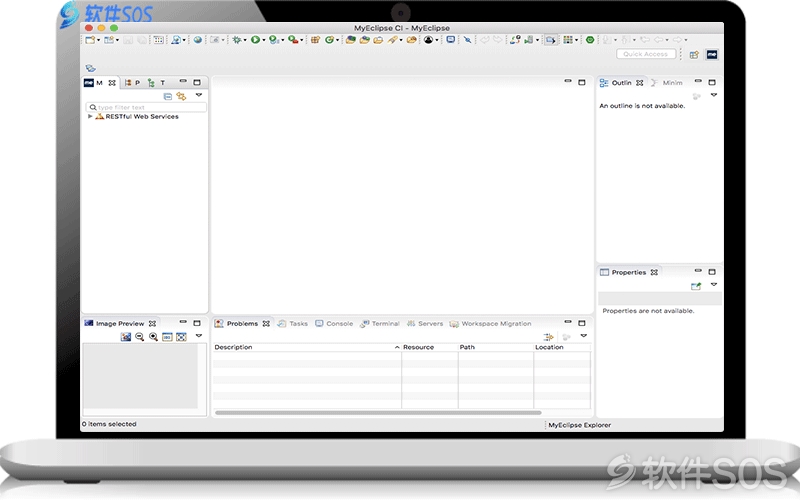This screenshot has width=800, height=500.
Task: Click the New wizard toolbar icon
Action: coord(90,40)
